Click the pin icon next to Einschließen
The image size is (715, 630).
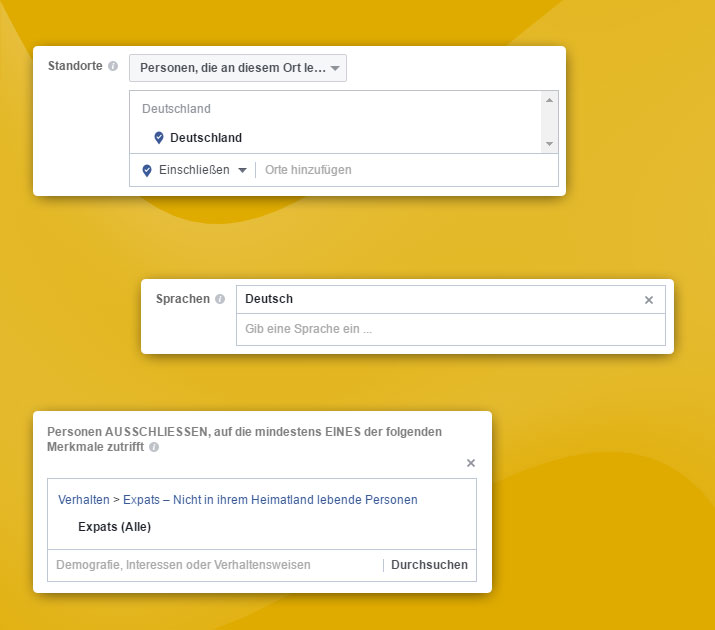pyautogui.click(x=147, y=170)
